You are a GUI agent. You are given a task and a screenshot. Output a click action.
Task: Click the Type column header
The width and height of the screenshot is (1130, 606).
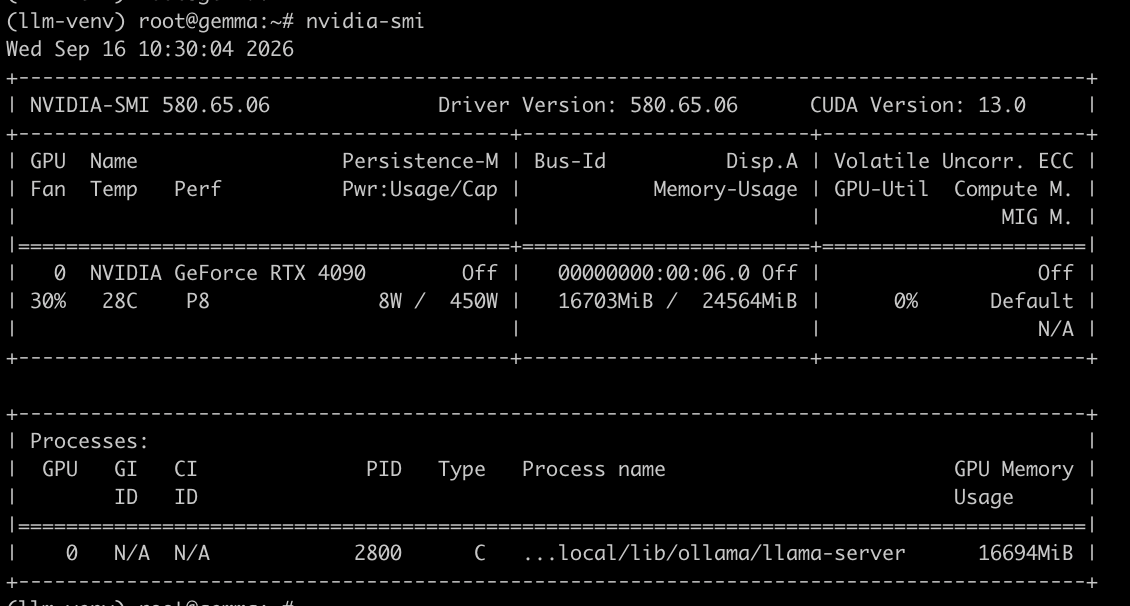[462, 469]
